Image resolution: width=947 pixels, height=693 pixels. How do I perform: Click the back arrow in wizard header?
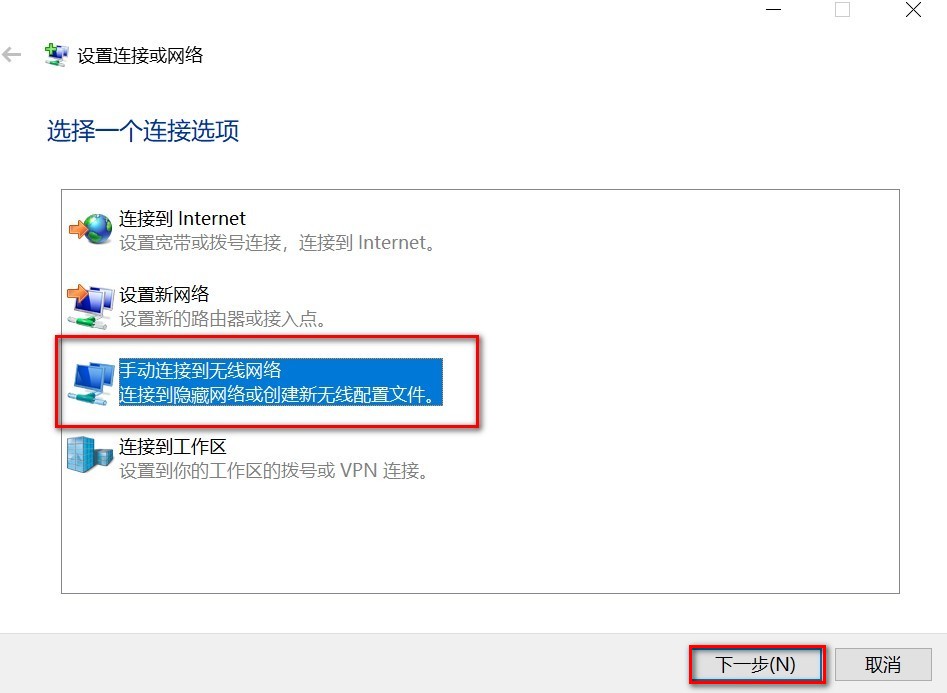click(11, 55)
